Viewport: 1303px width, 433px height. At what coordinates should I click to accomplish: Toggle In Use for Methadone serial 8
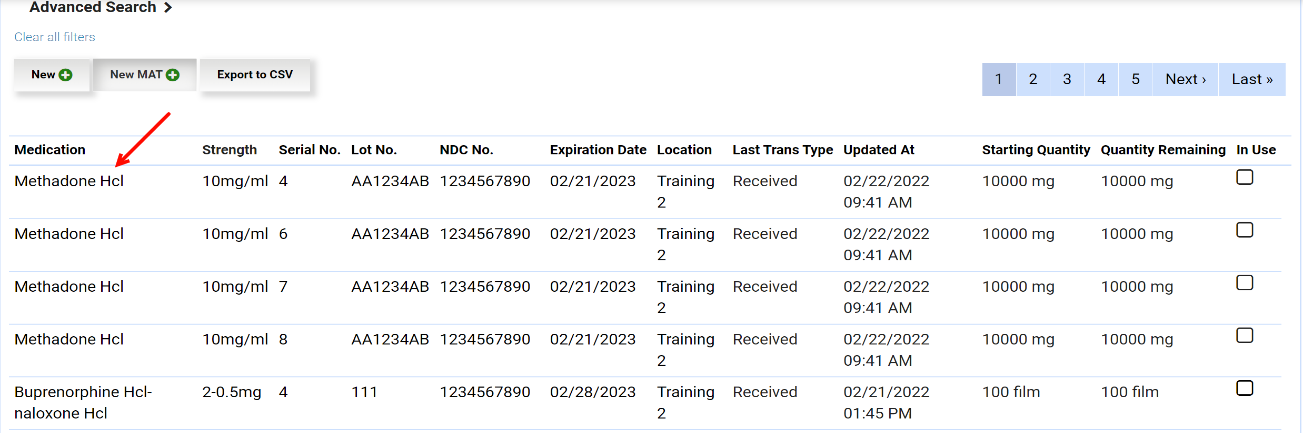tap(1245, 335)
